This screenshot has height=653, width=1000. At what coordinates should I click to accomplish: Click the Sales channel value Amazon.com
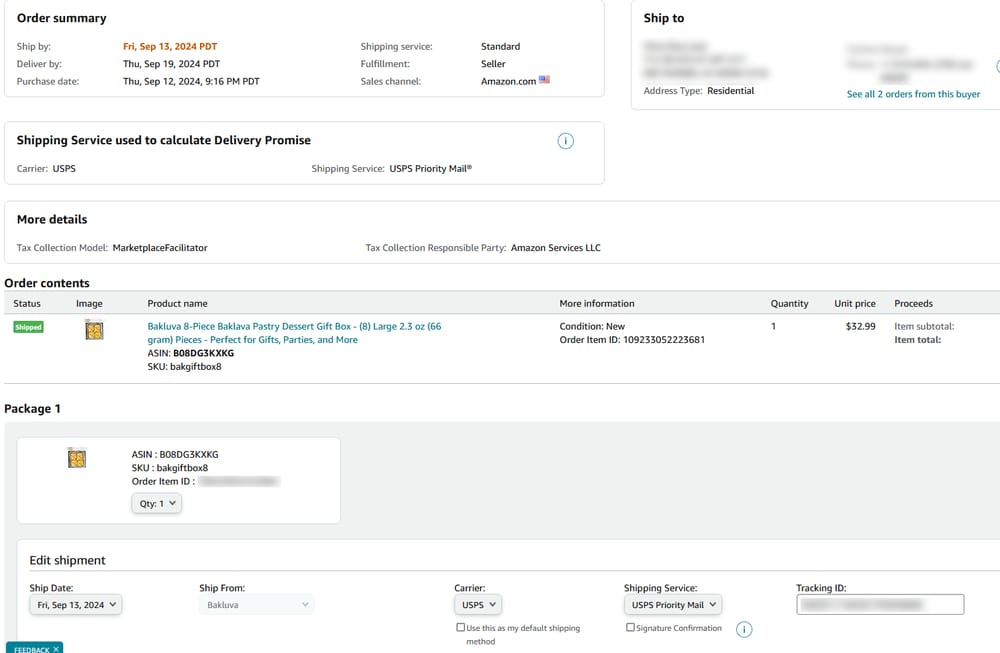coord(508,81)
